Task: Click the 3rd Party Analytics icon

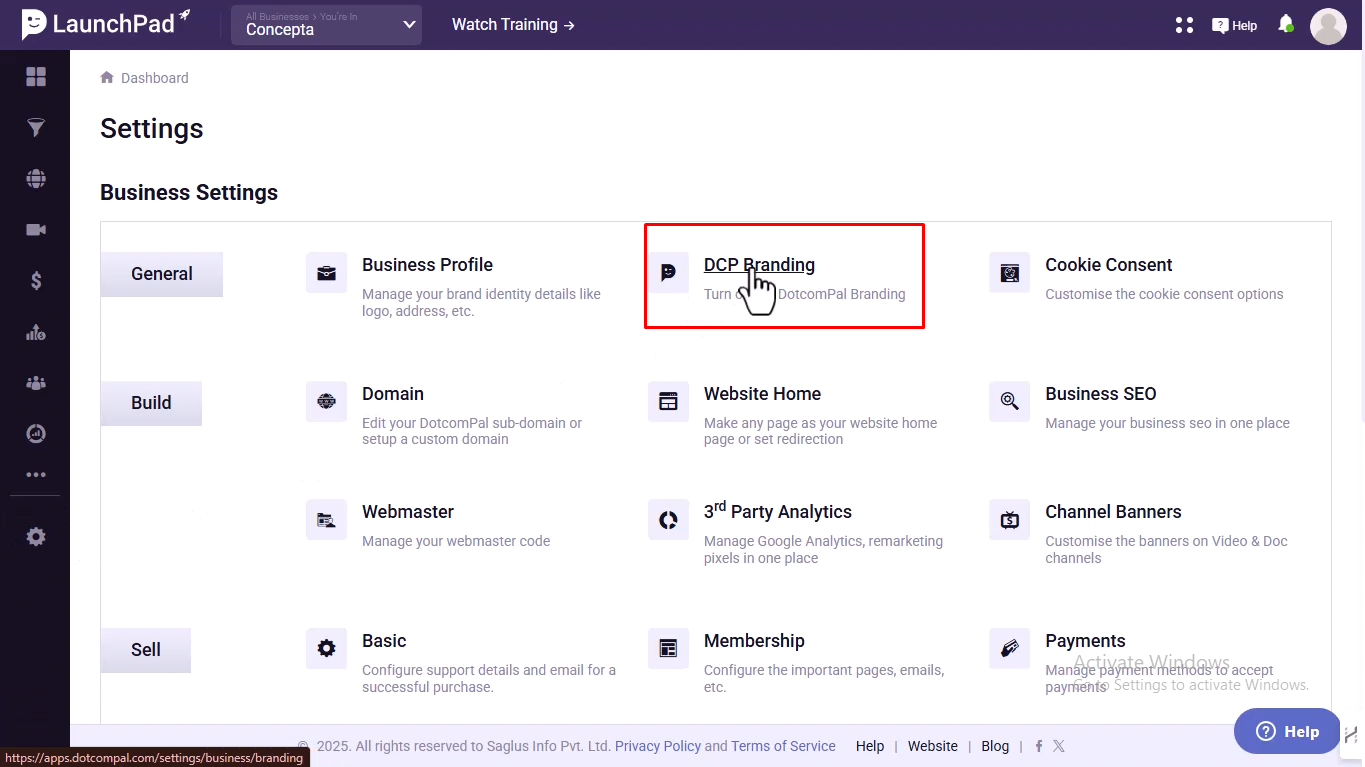Action: tap(668, 520)
